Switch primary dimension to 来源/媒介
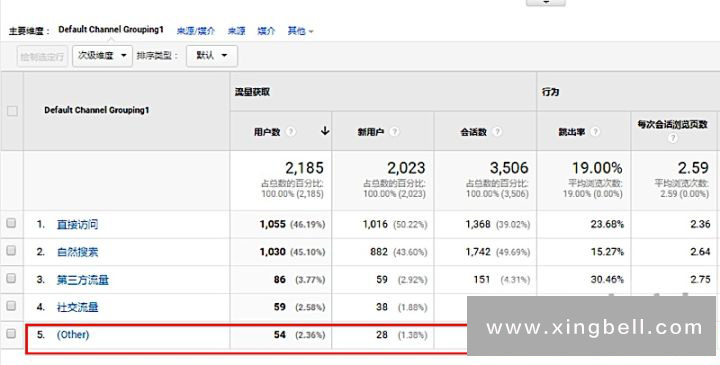Image resolution: width=720 pixels, height=365 pixels. (196, 31)
